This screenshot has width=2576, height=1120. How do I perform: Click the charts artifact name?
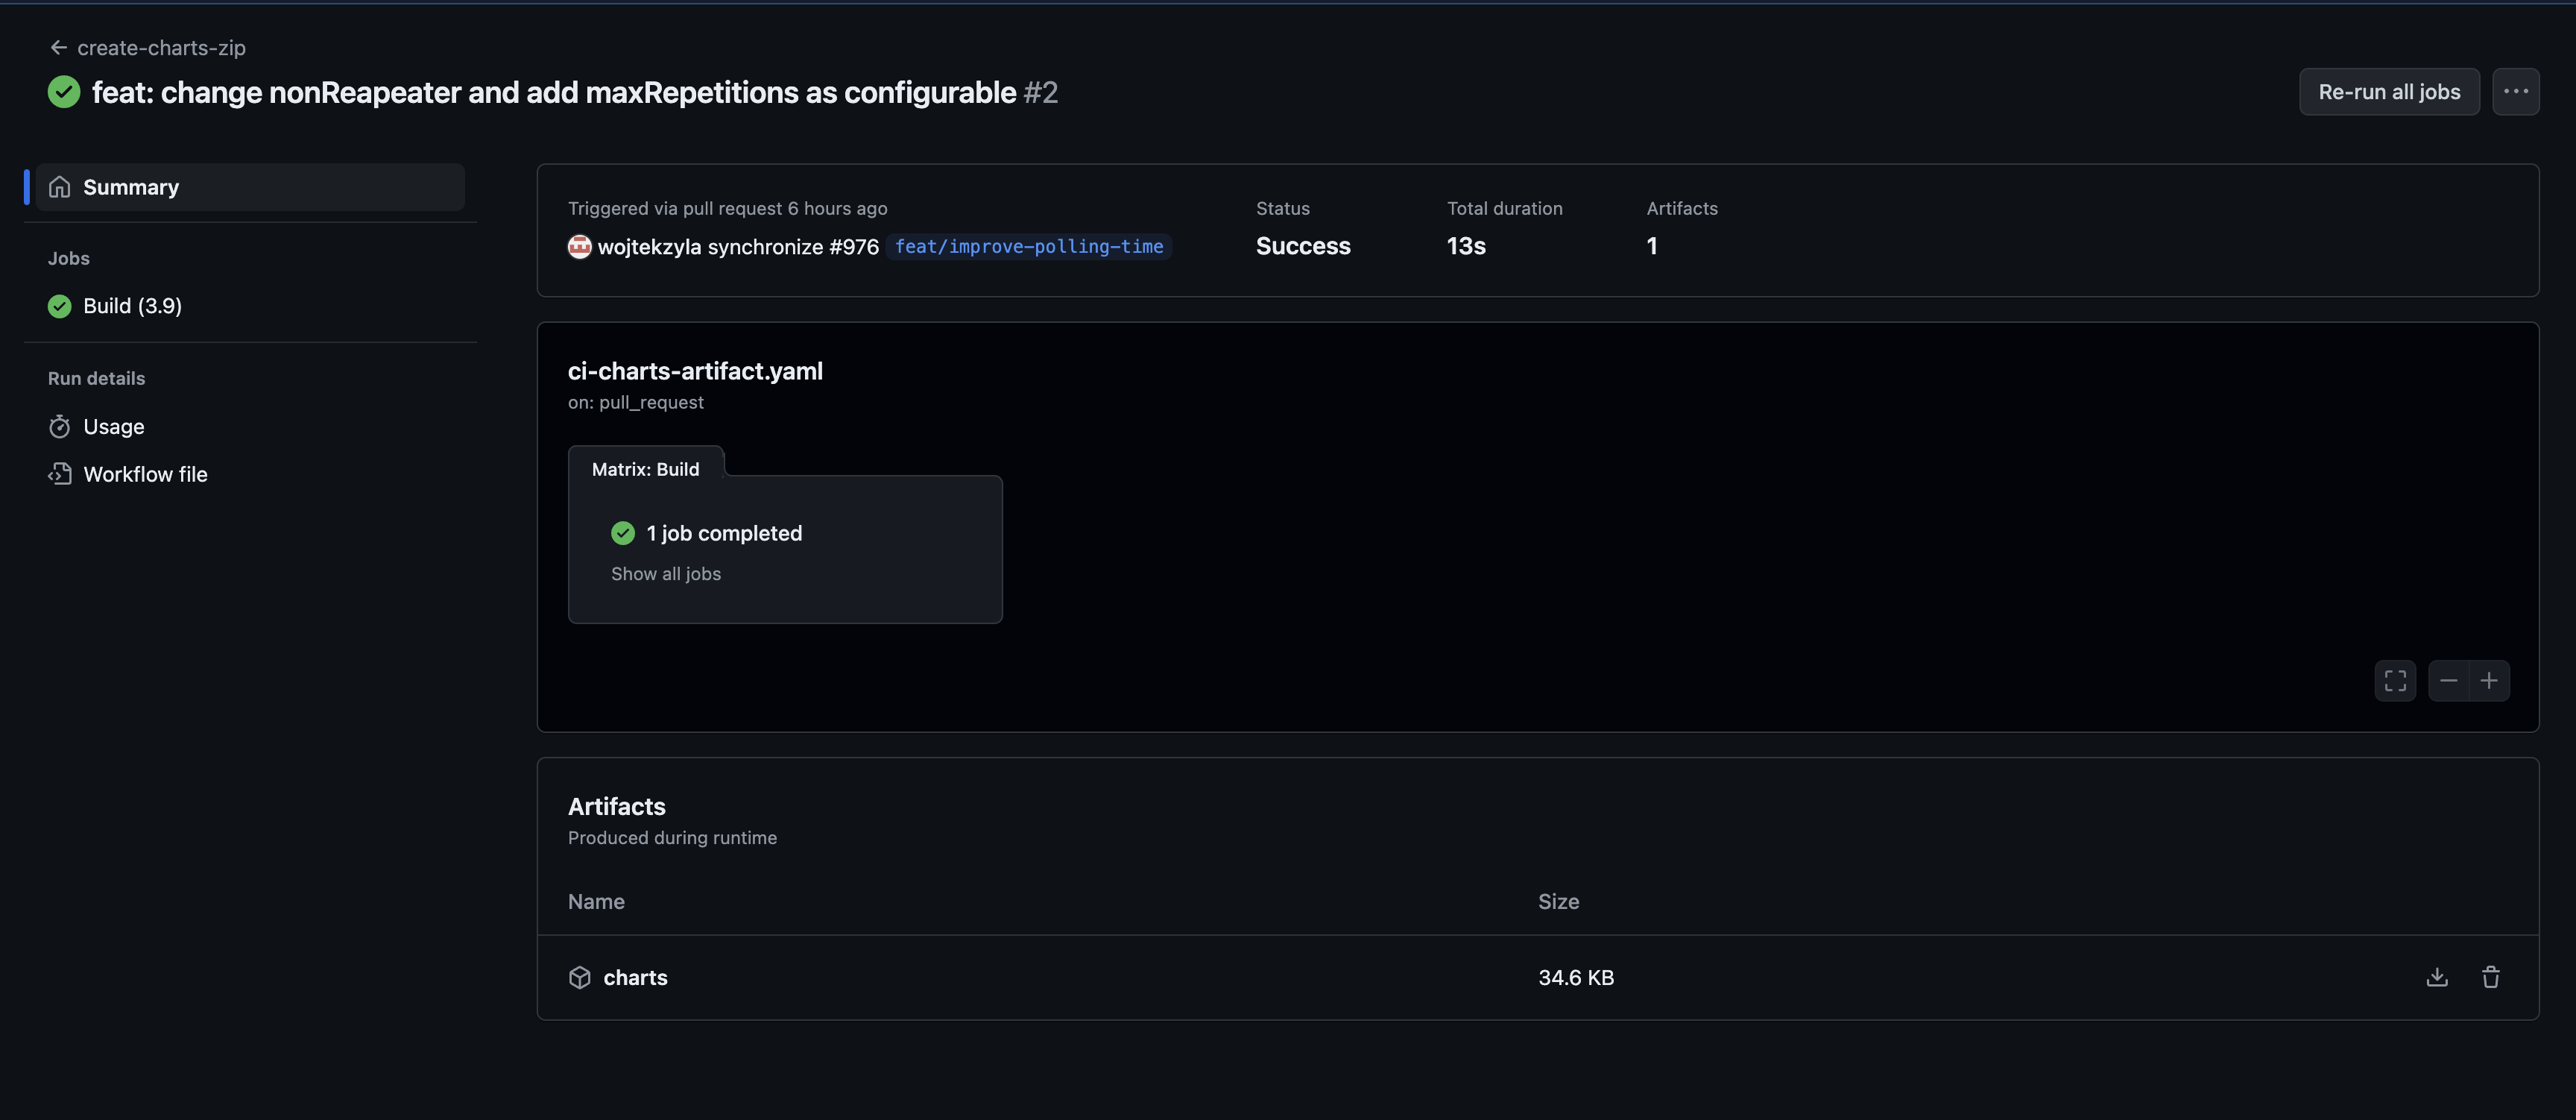(x=635, y=977)
